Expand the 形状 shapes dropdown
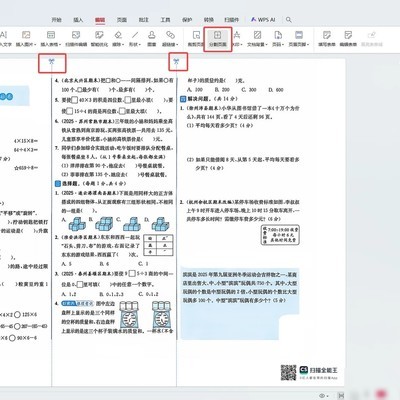Image resolution: width=400 pixels, height=400 pixels. 135,39
